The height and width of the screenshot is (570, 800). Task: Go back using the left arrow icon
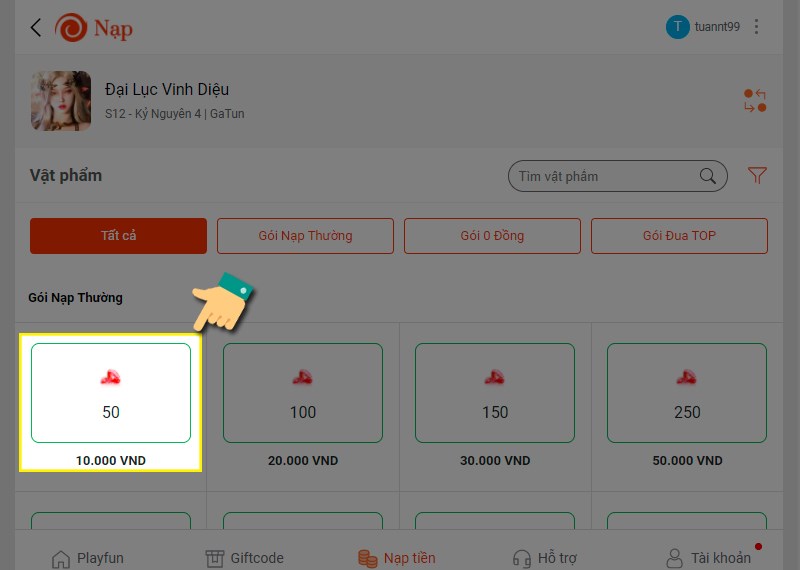pos(35,28)
